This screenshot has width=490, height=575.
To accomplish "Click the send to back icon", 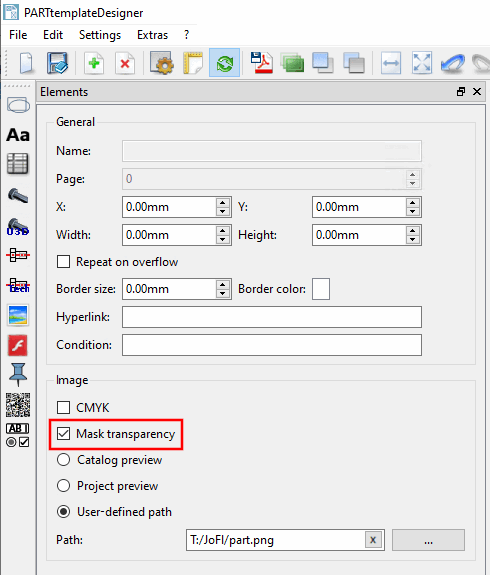I will pos(354,63).
